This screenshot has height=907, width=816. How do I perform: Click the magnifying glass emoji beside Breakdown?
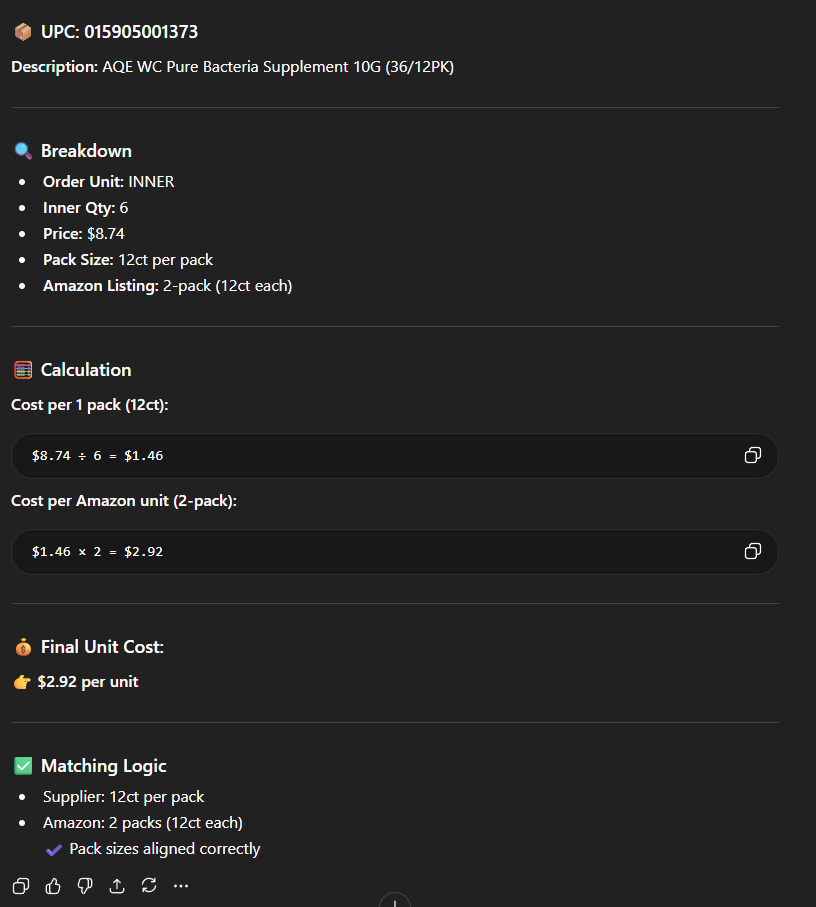tap(22, 151)
